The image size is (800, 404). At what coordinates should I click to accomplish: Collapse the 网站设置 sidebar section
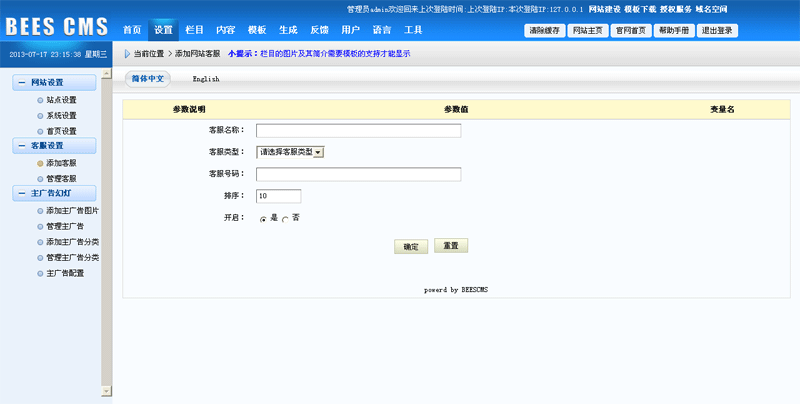coord(54,82)
